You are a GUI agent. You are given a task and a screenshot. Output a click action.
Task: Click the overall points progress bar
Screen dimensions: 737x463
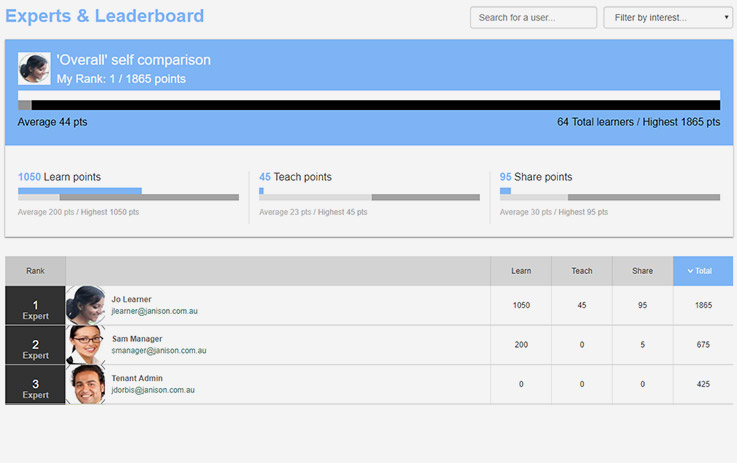click(x=369, y=100)
